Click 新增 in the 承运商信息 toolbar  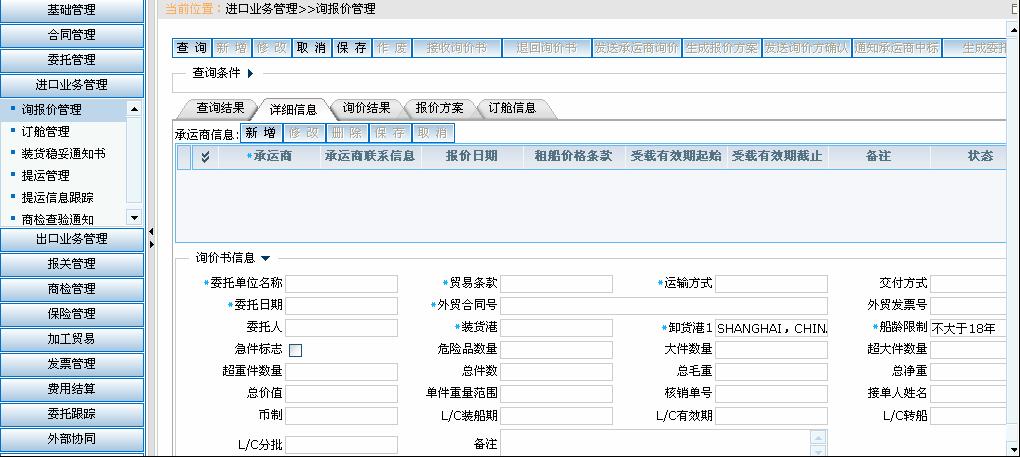[260, 133]
